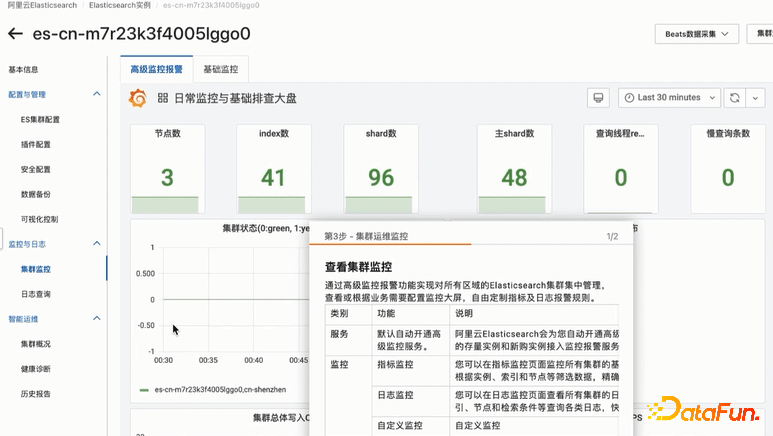Image resolution: width=773 pixels, height=436 pixels.
Task: Collapse the 配置与管理 section
Action: [x=97, y=94]
